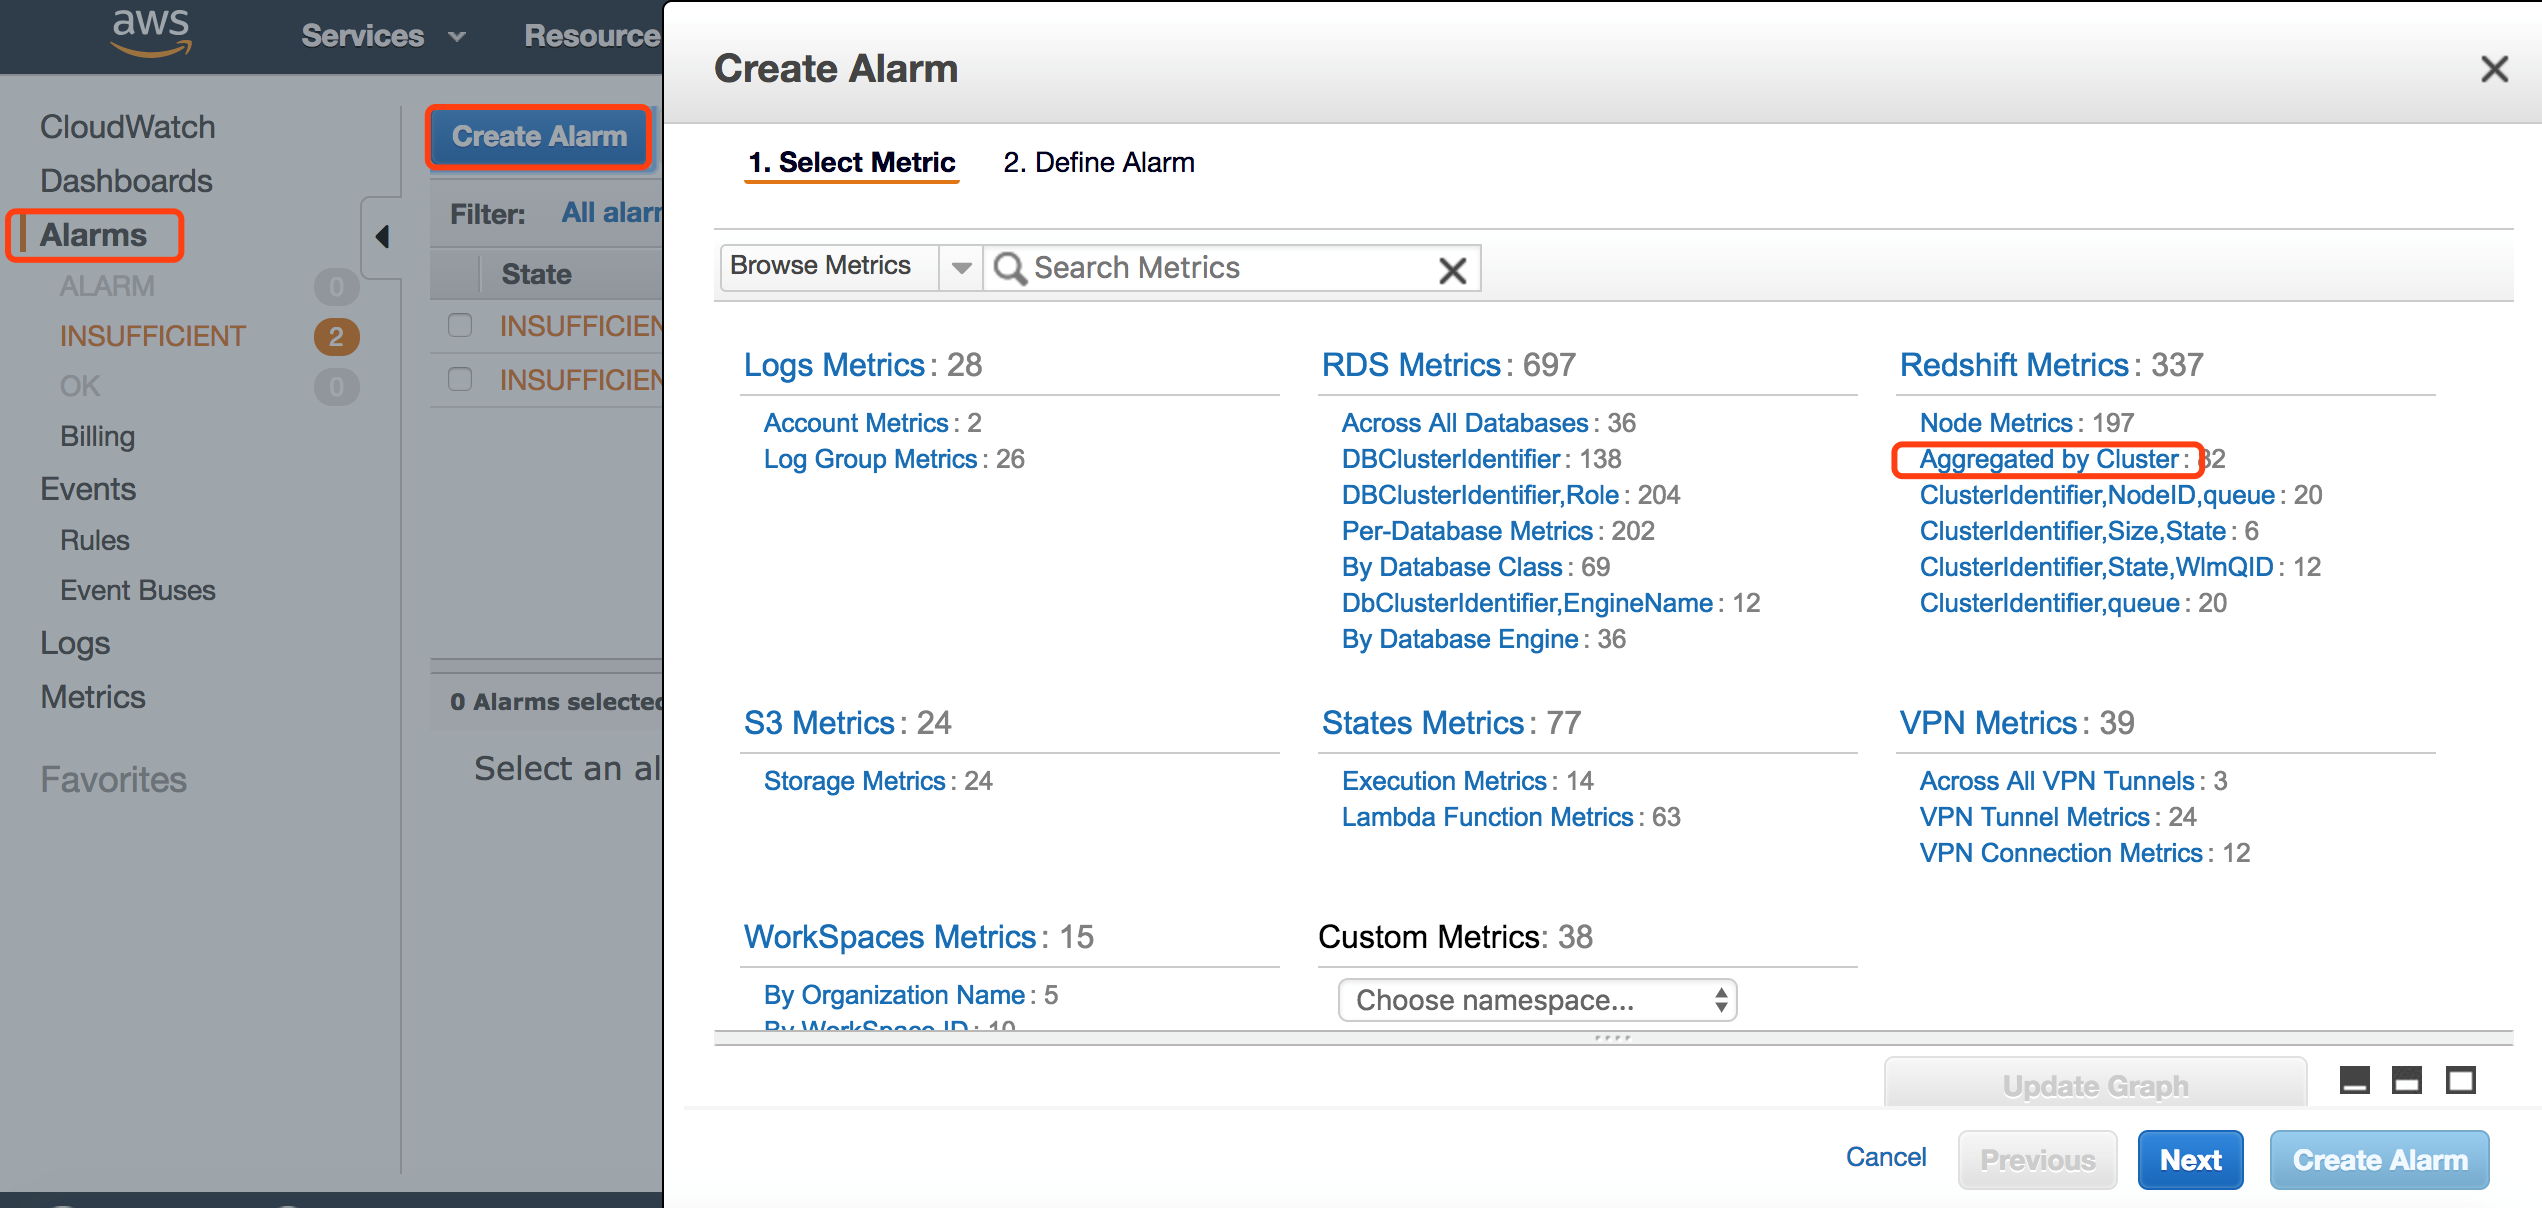Viewport: 2542px width, 1208px height.
Task: Close the Create Alarm dialog
Action: 2494,69
